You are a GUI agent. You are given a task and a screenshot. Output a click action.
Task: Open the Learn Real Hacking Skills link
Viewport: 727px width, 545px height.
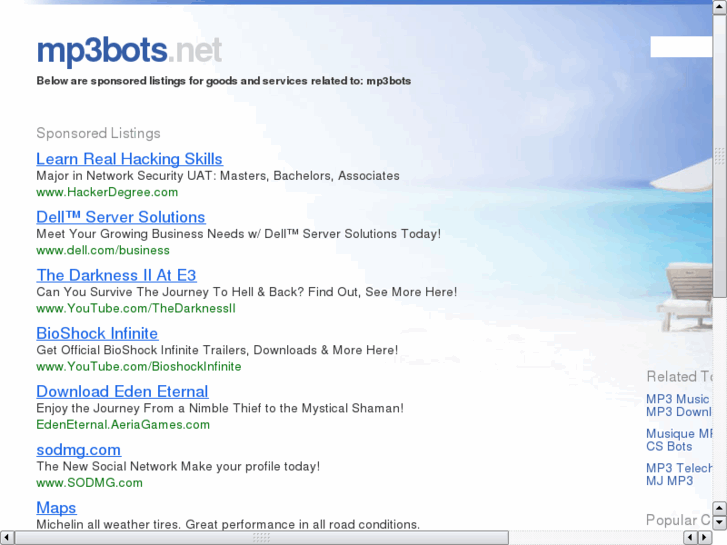pos(129,159)
